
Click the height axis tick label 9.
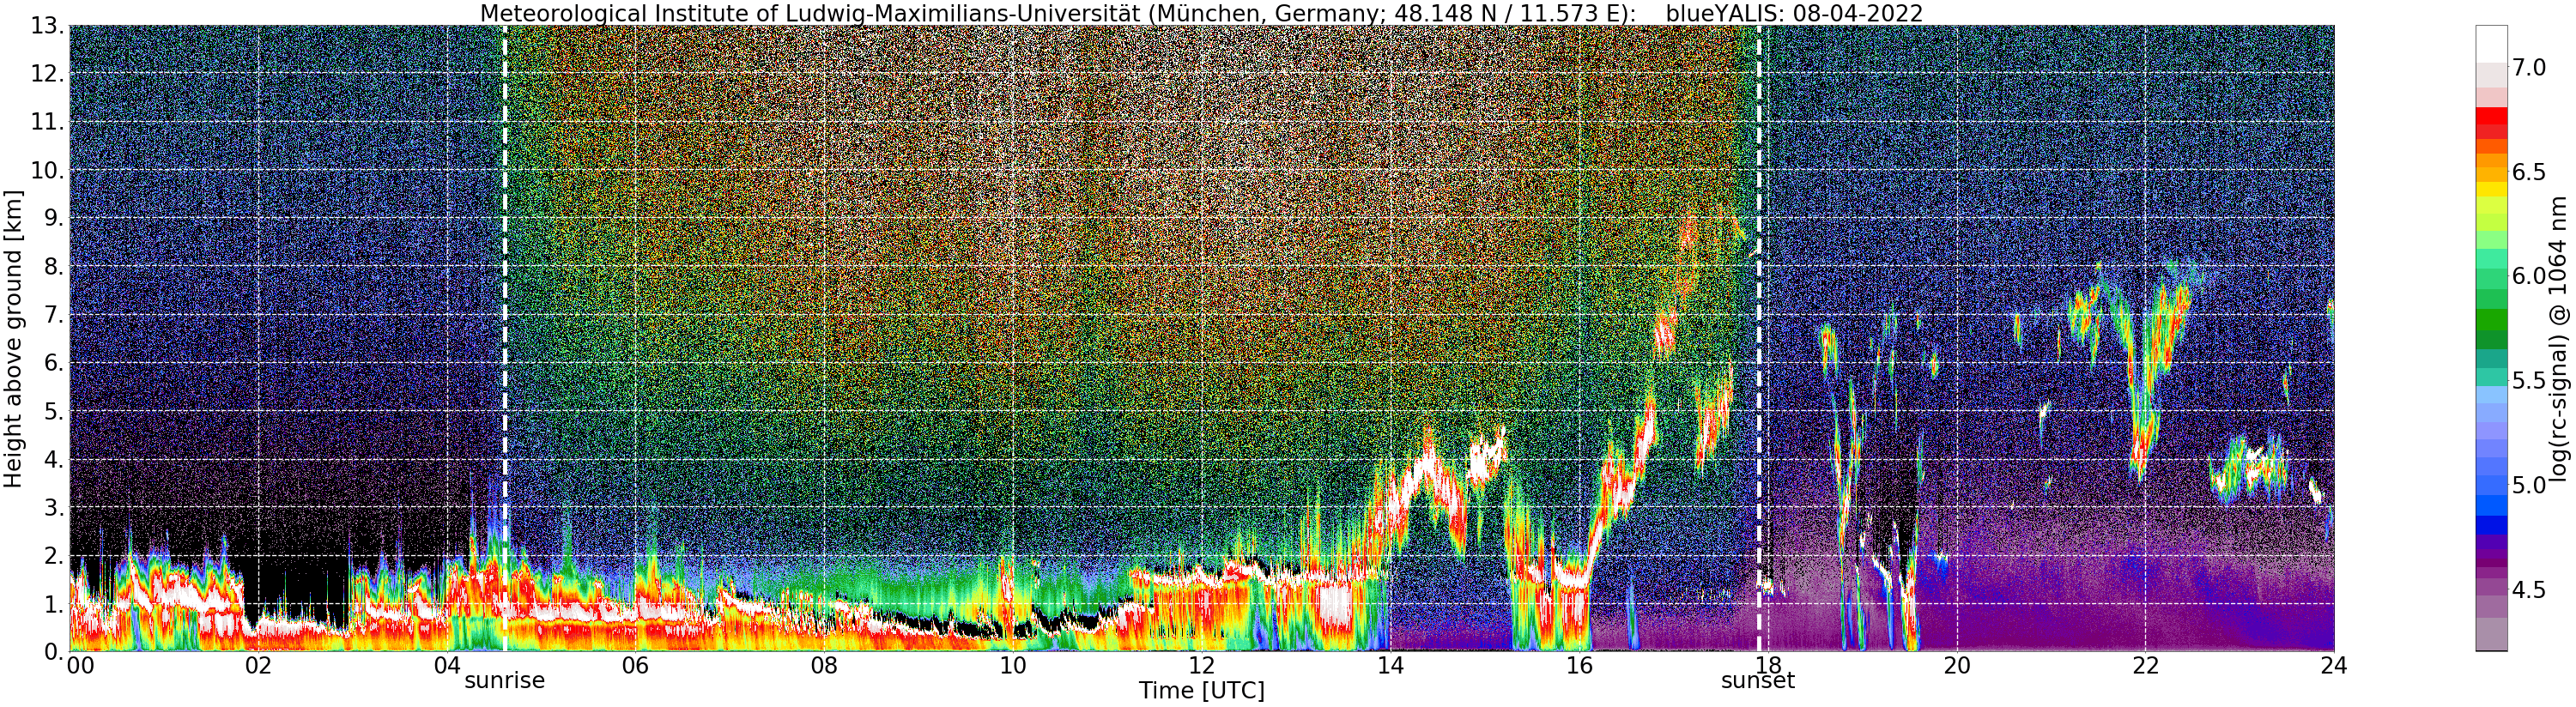(x=54, y=219)
